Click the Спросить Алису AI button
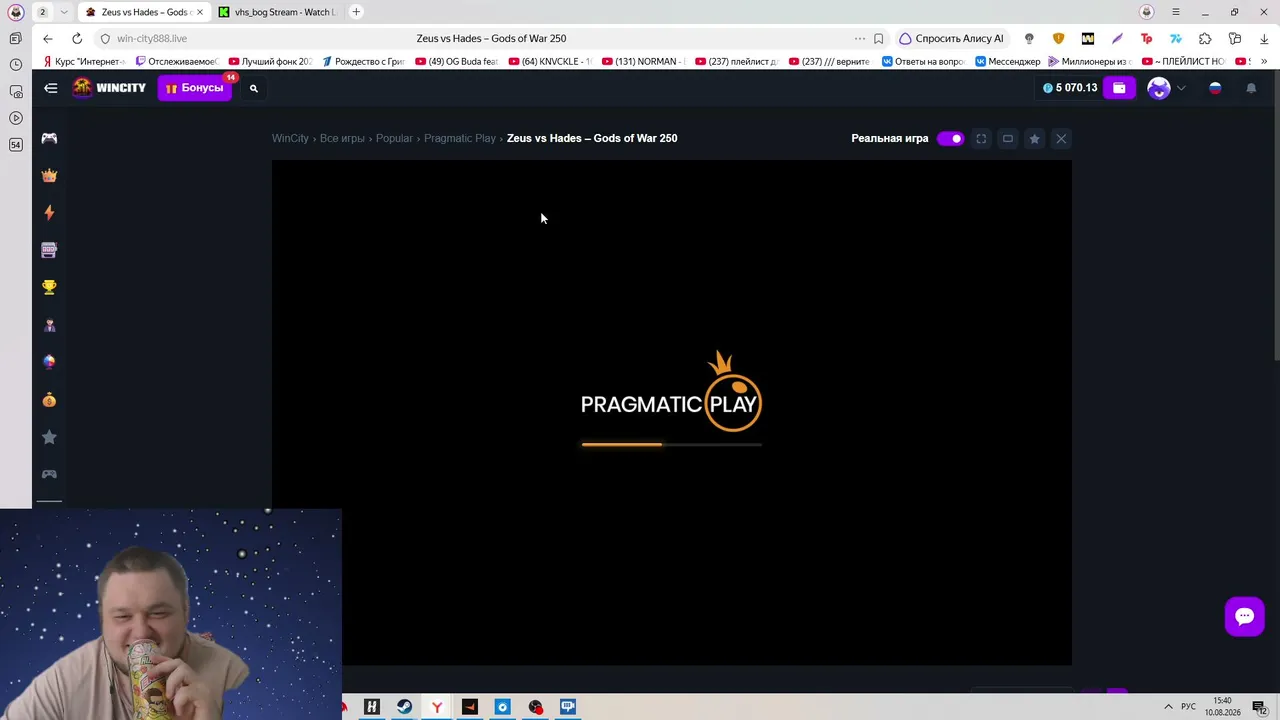 [951, 38]
